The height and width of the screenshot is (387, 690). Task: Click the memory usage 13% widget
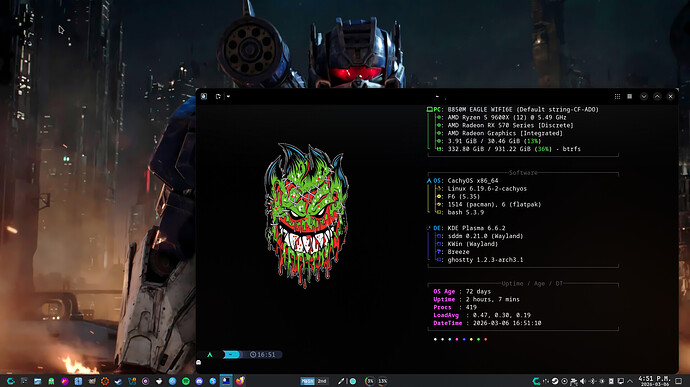[383, 381]
